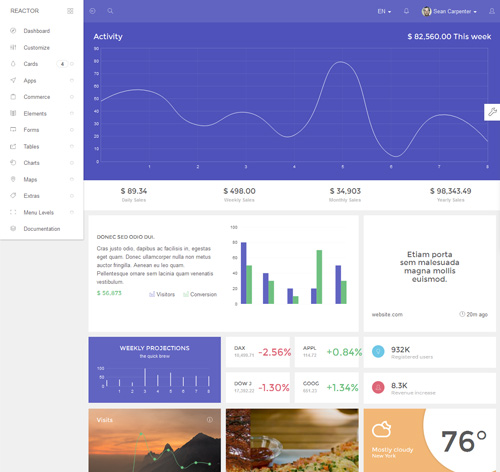Expand the Elements submenu arrow

point(72,113)
